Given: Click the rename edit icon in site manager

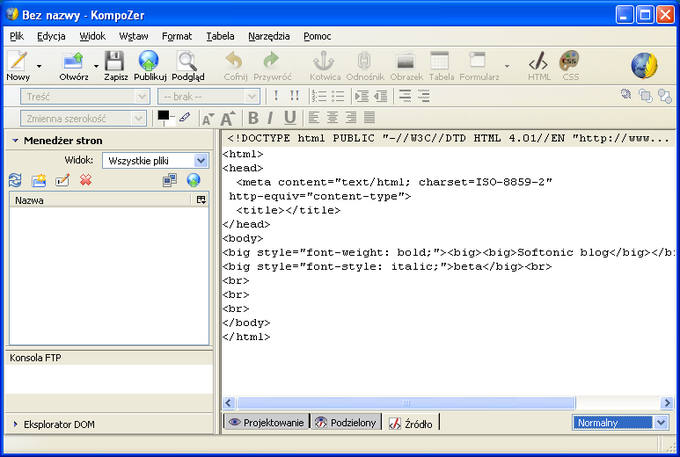Looking at the screenshot, I should [62, 180].
